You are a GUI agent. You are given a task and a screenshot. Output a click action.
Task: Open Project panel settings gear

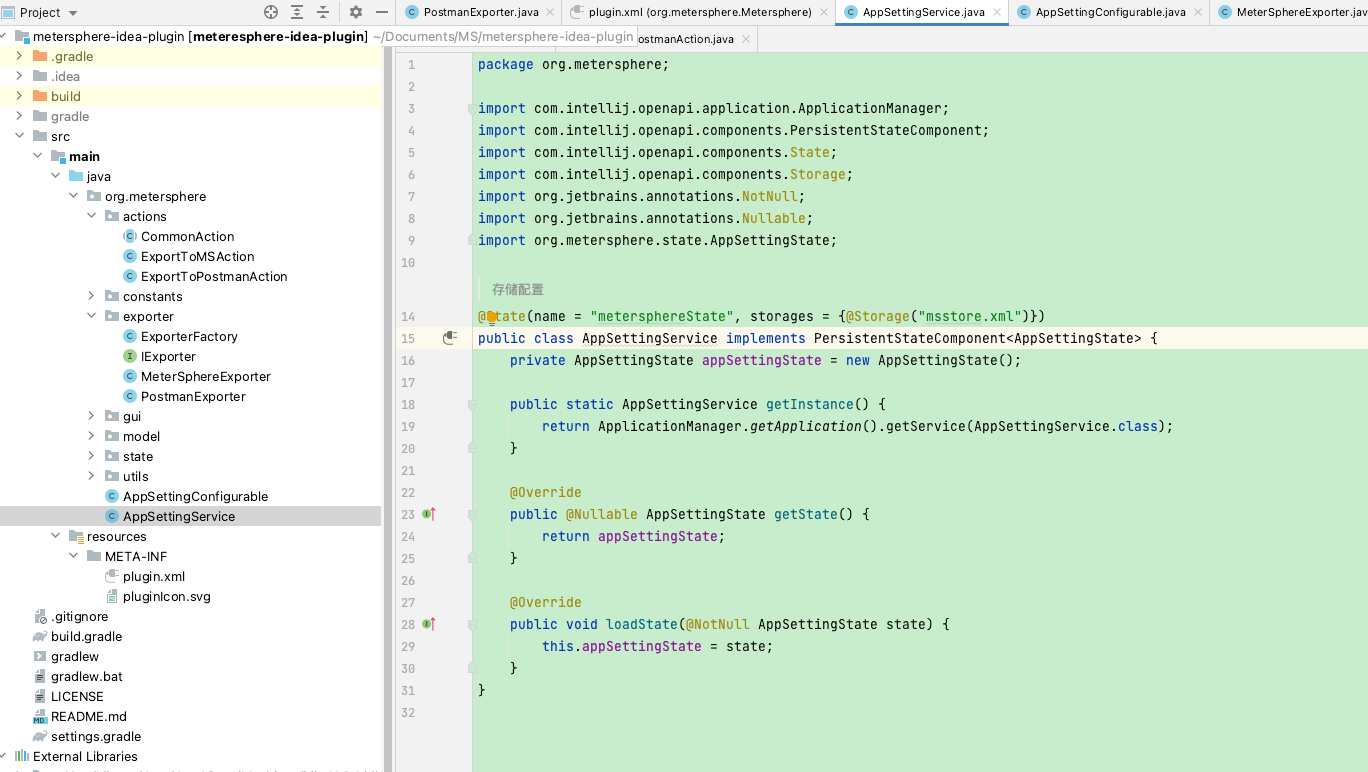[x=356, y=12]
